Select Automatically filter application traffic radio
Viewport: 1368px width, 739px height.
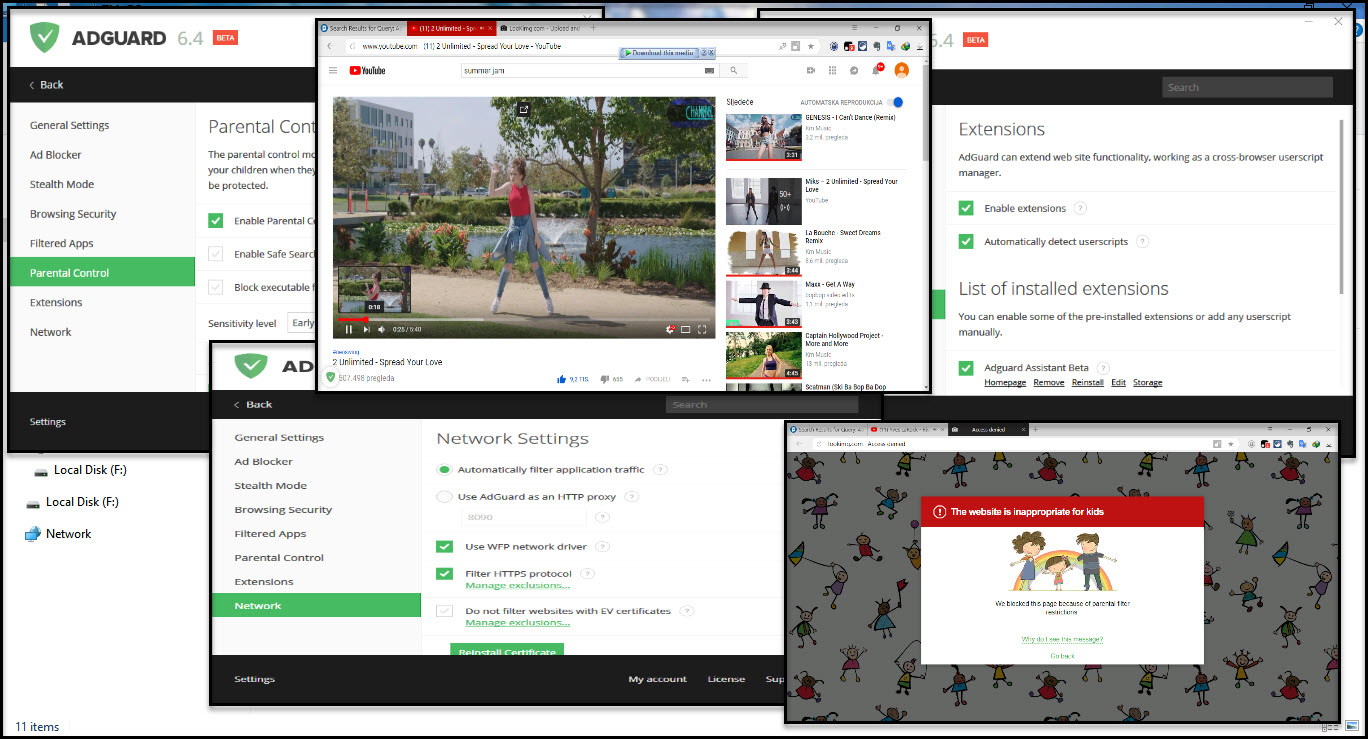pos(444,469)
